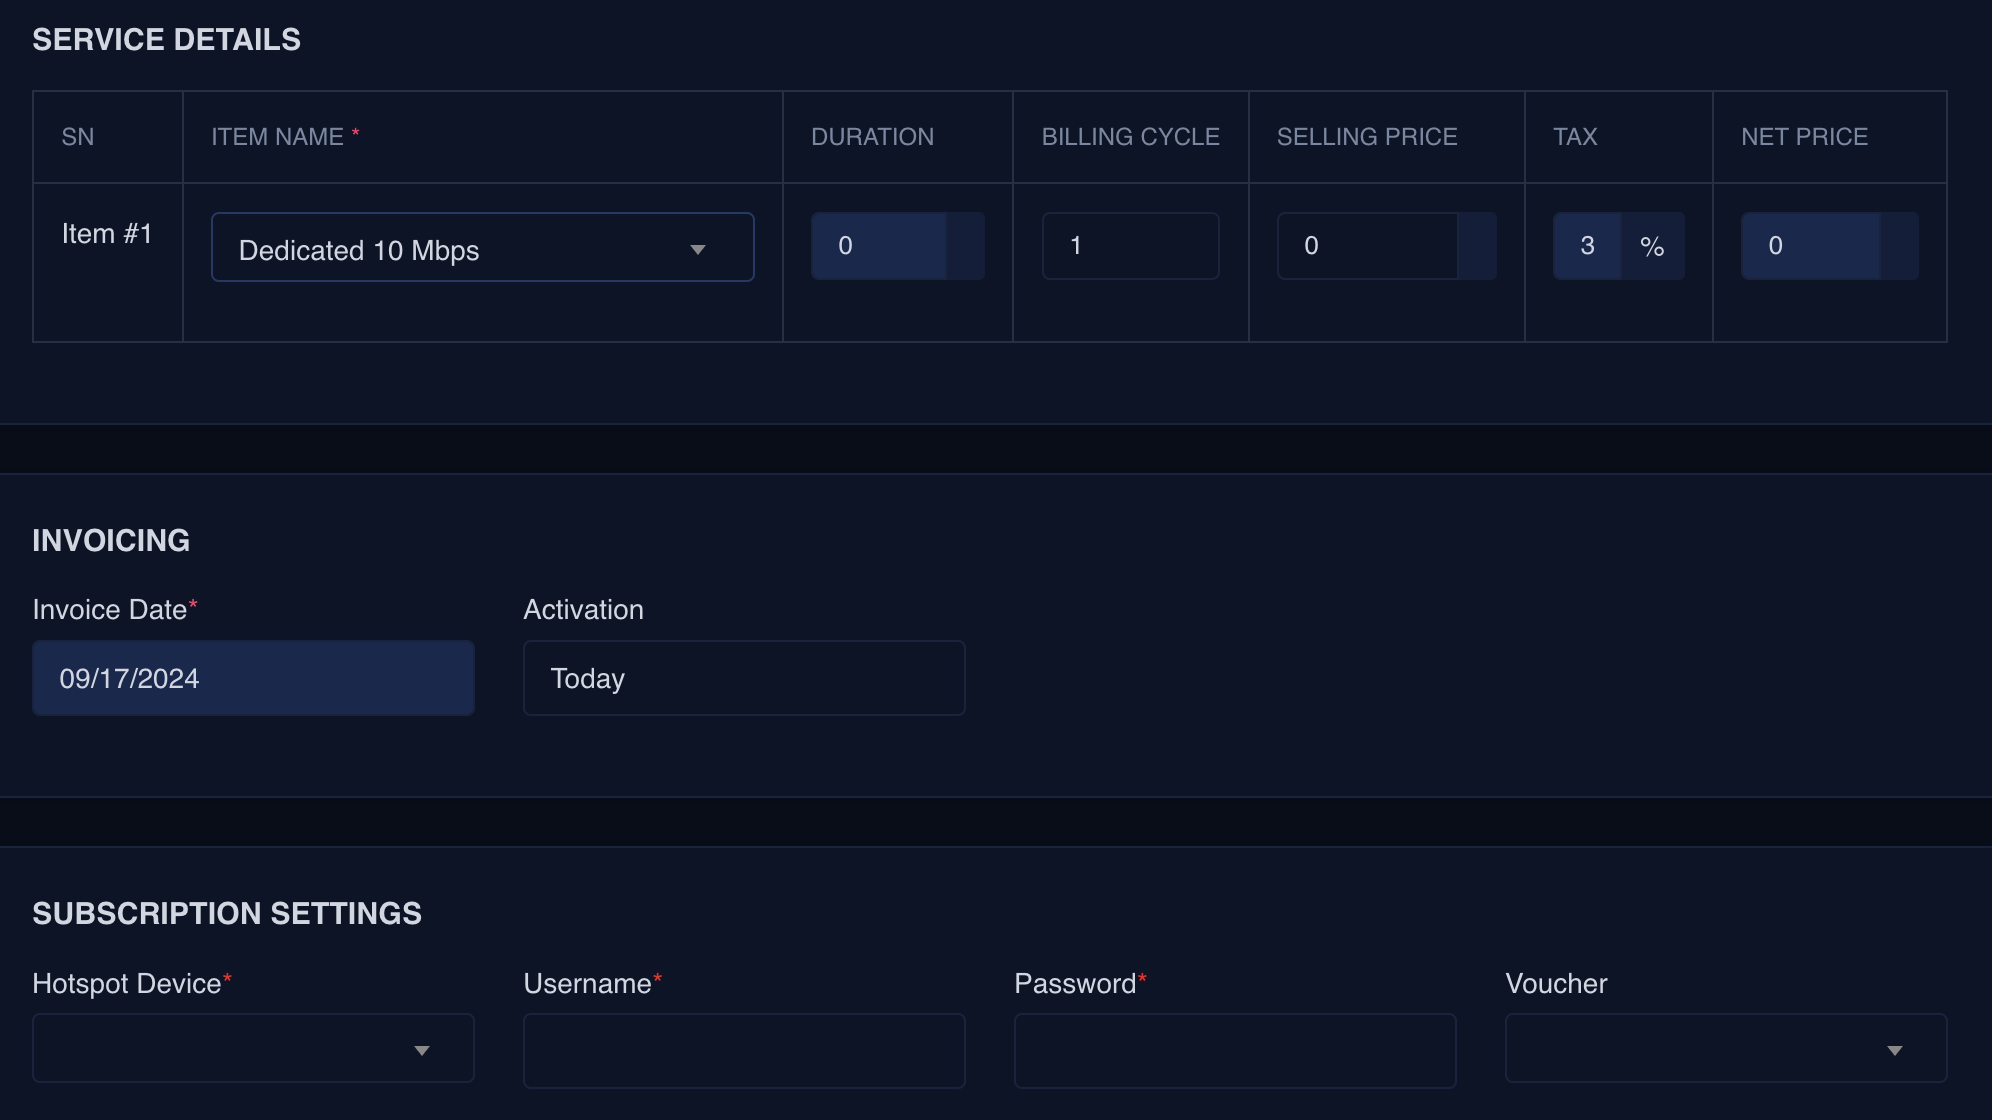Click the Hotspot Device dropdown arrow
The height and width of the screenshot is (1120, 1992).
[421, 1050]
